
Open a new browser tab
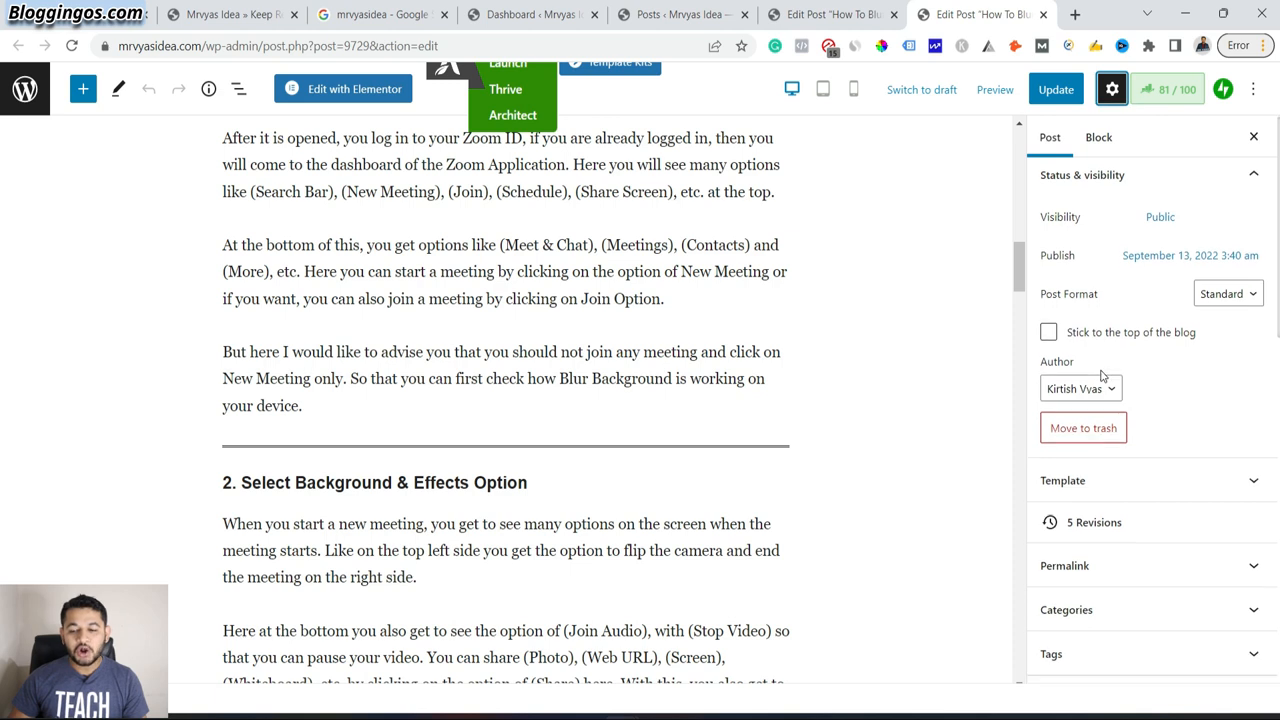[x=1075, y=15]
